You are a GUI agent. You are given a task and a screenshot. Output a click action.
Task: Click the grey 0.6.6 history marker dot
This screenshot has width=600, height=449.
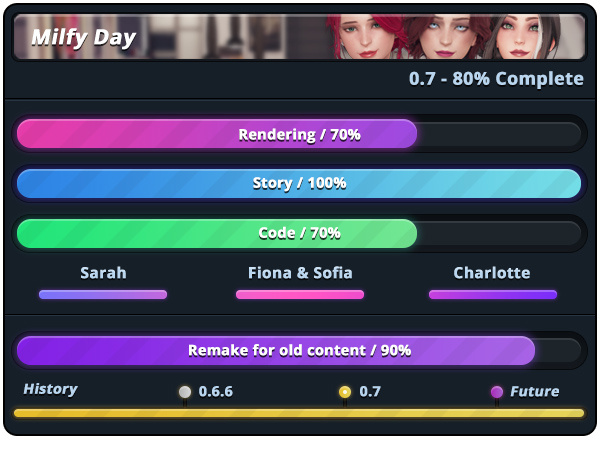pyautogui.click(x=185, y=392)
